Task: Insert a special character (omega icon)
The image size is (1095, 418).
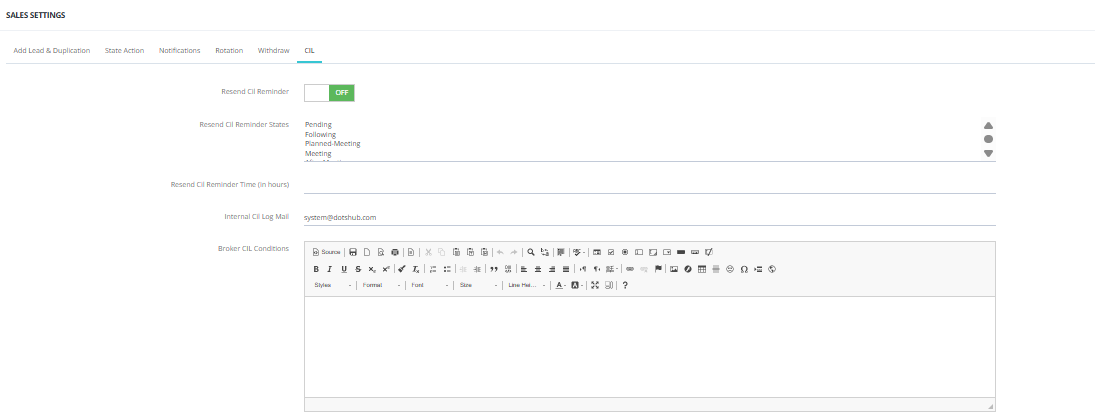Action: pyautogui.click(x=744, y=269)
